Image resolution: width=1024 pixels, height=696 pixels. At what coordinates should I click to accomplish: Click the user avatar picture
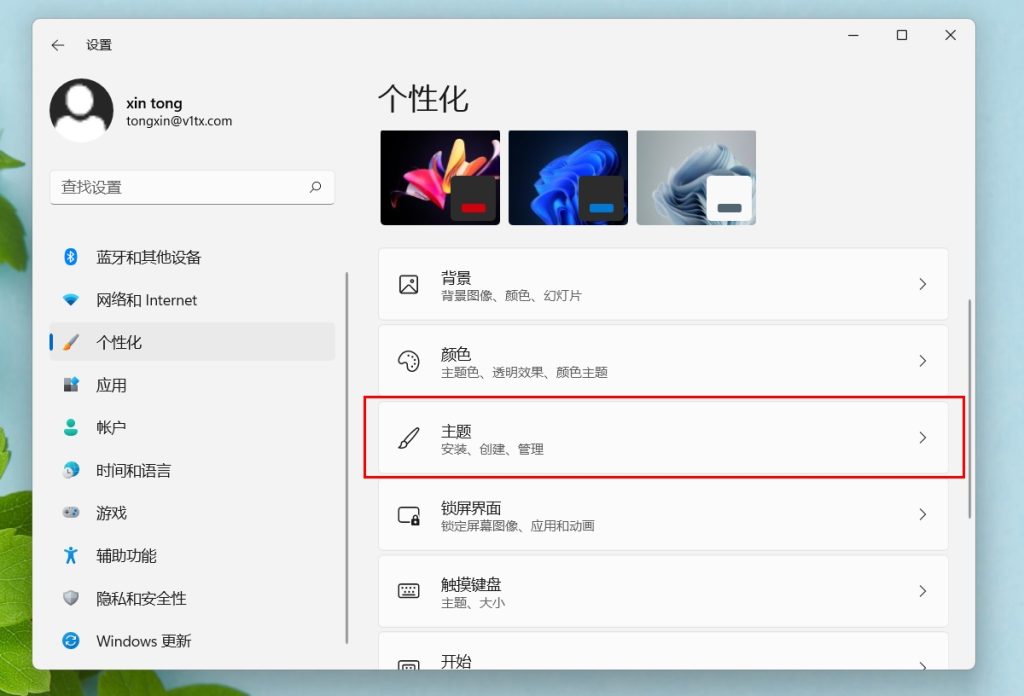pos(82,110)
